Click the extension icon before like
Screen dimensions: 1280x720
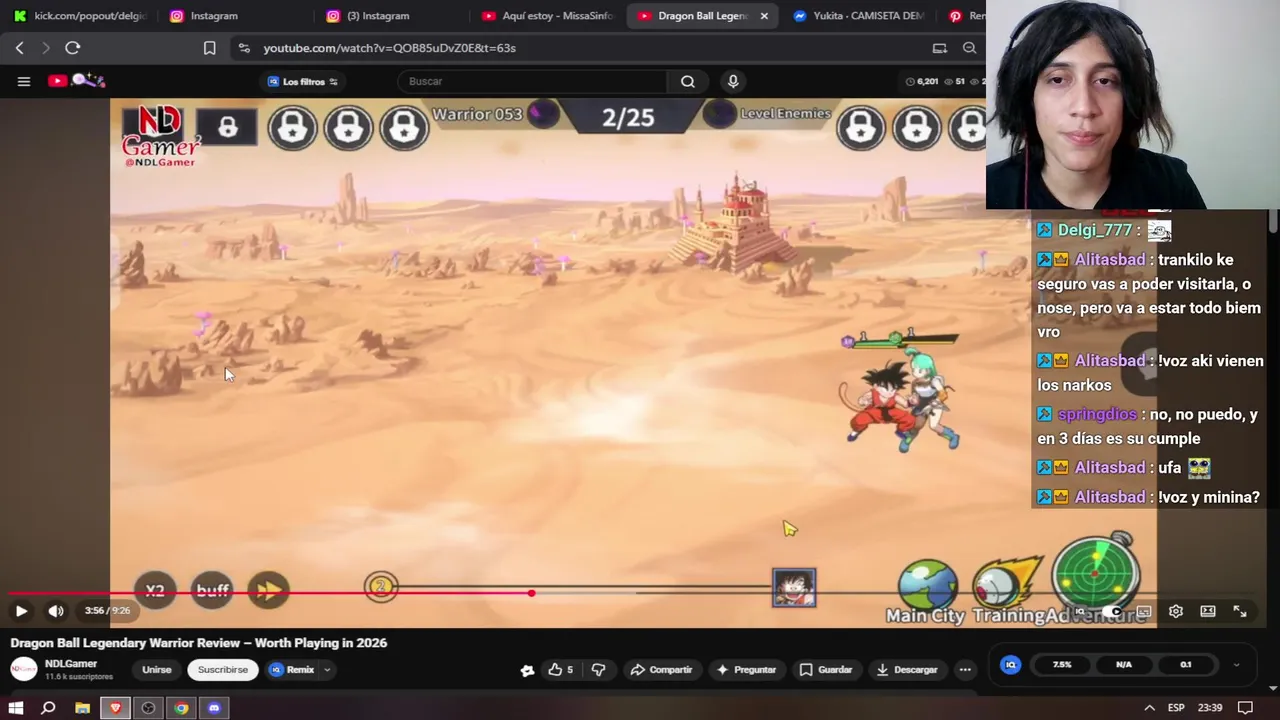tap(527, 670)
